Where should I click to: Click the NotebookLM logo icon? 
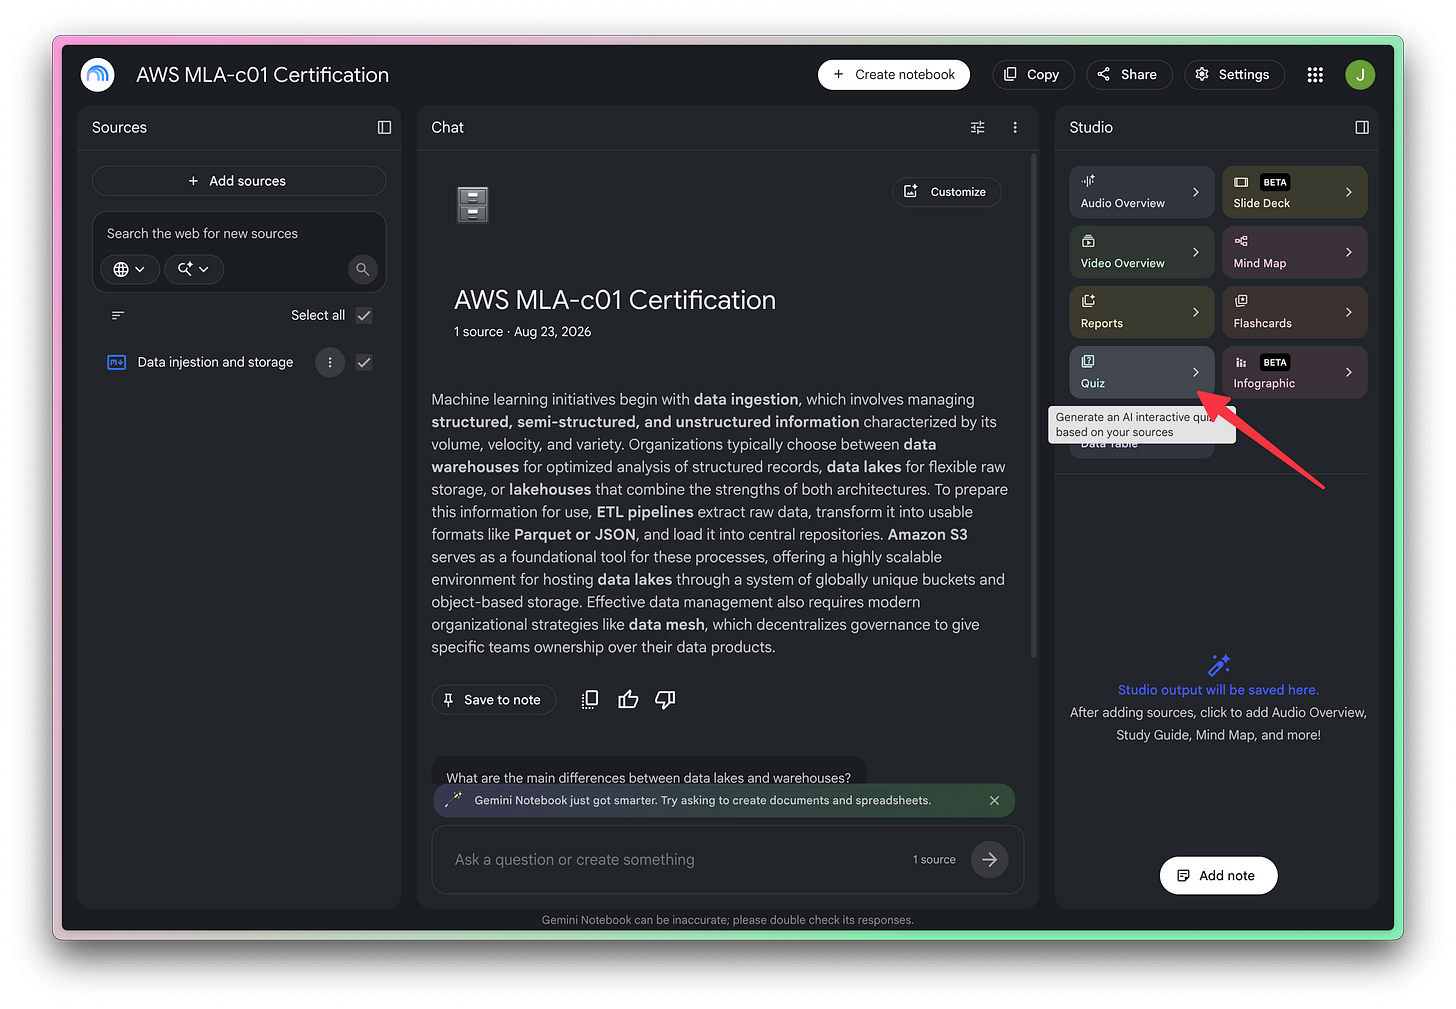click(98, 75)
